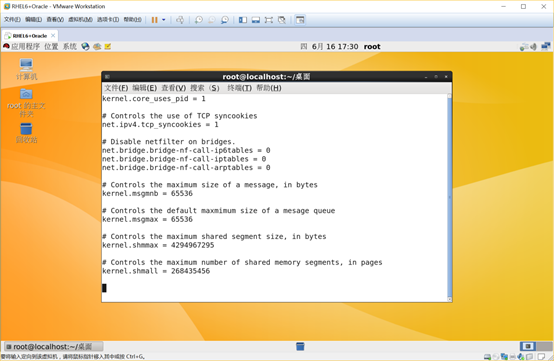This screenshot has height=361, width=554.
Task: Open terminal 搜索(S) menu
Action: [205, 88]
